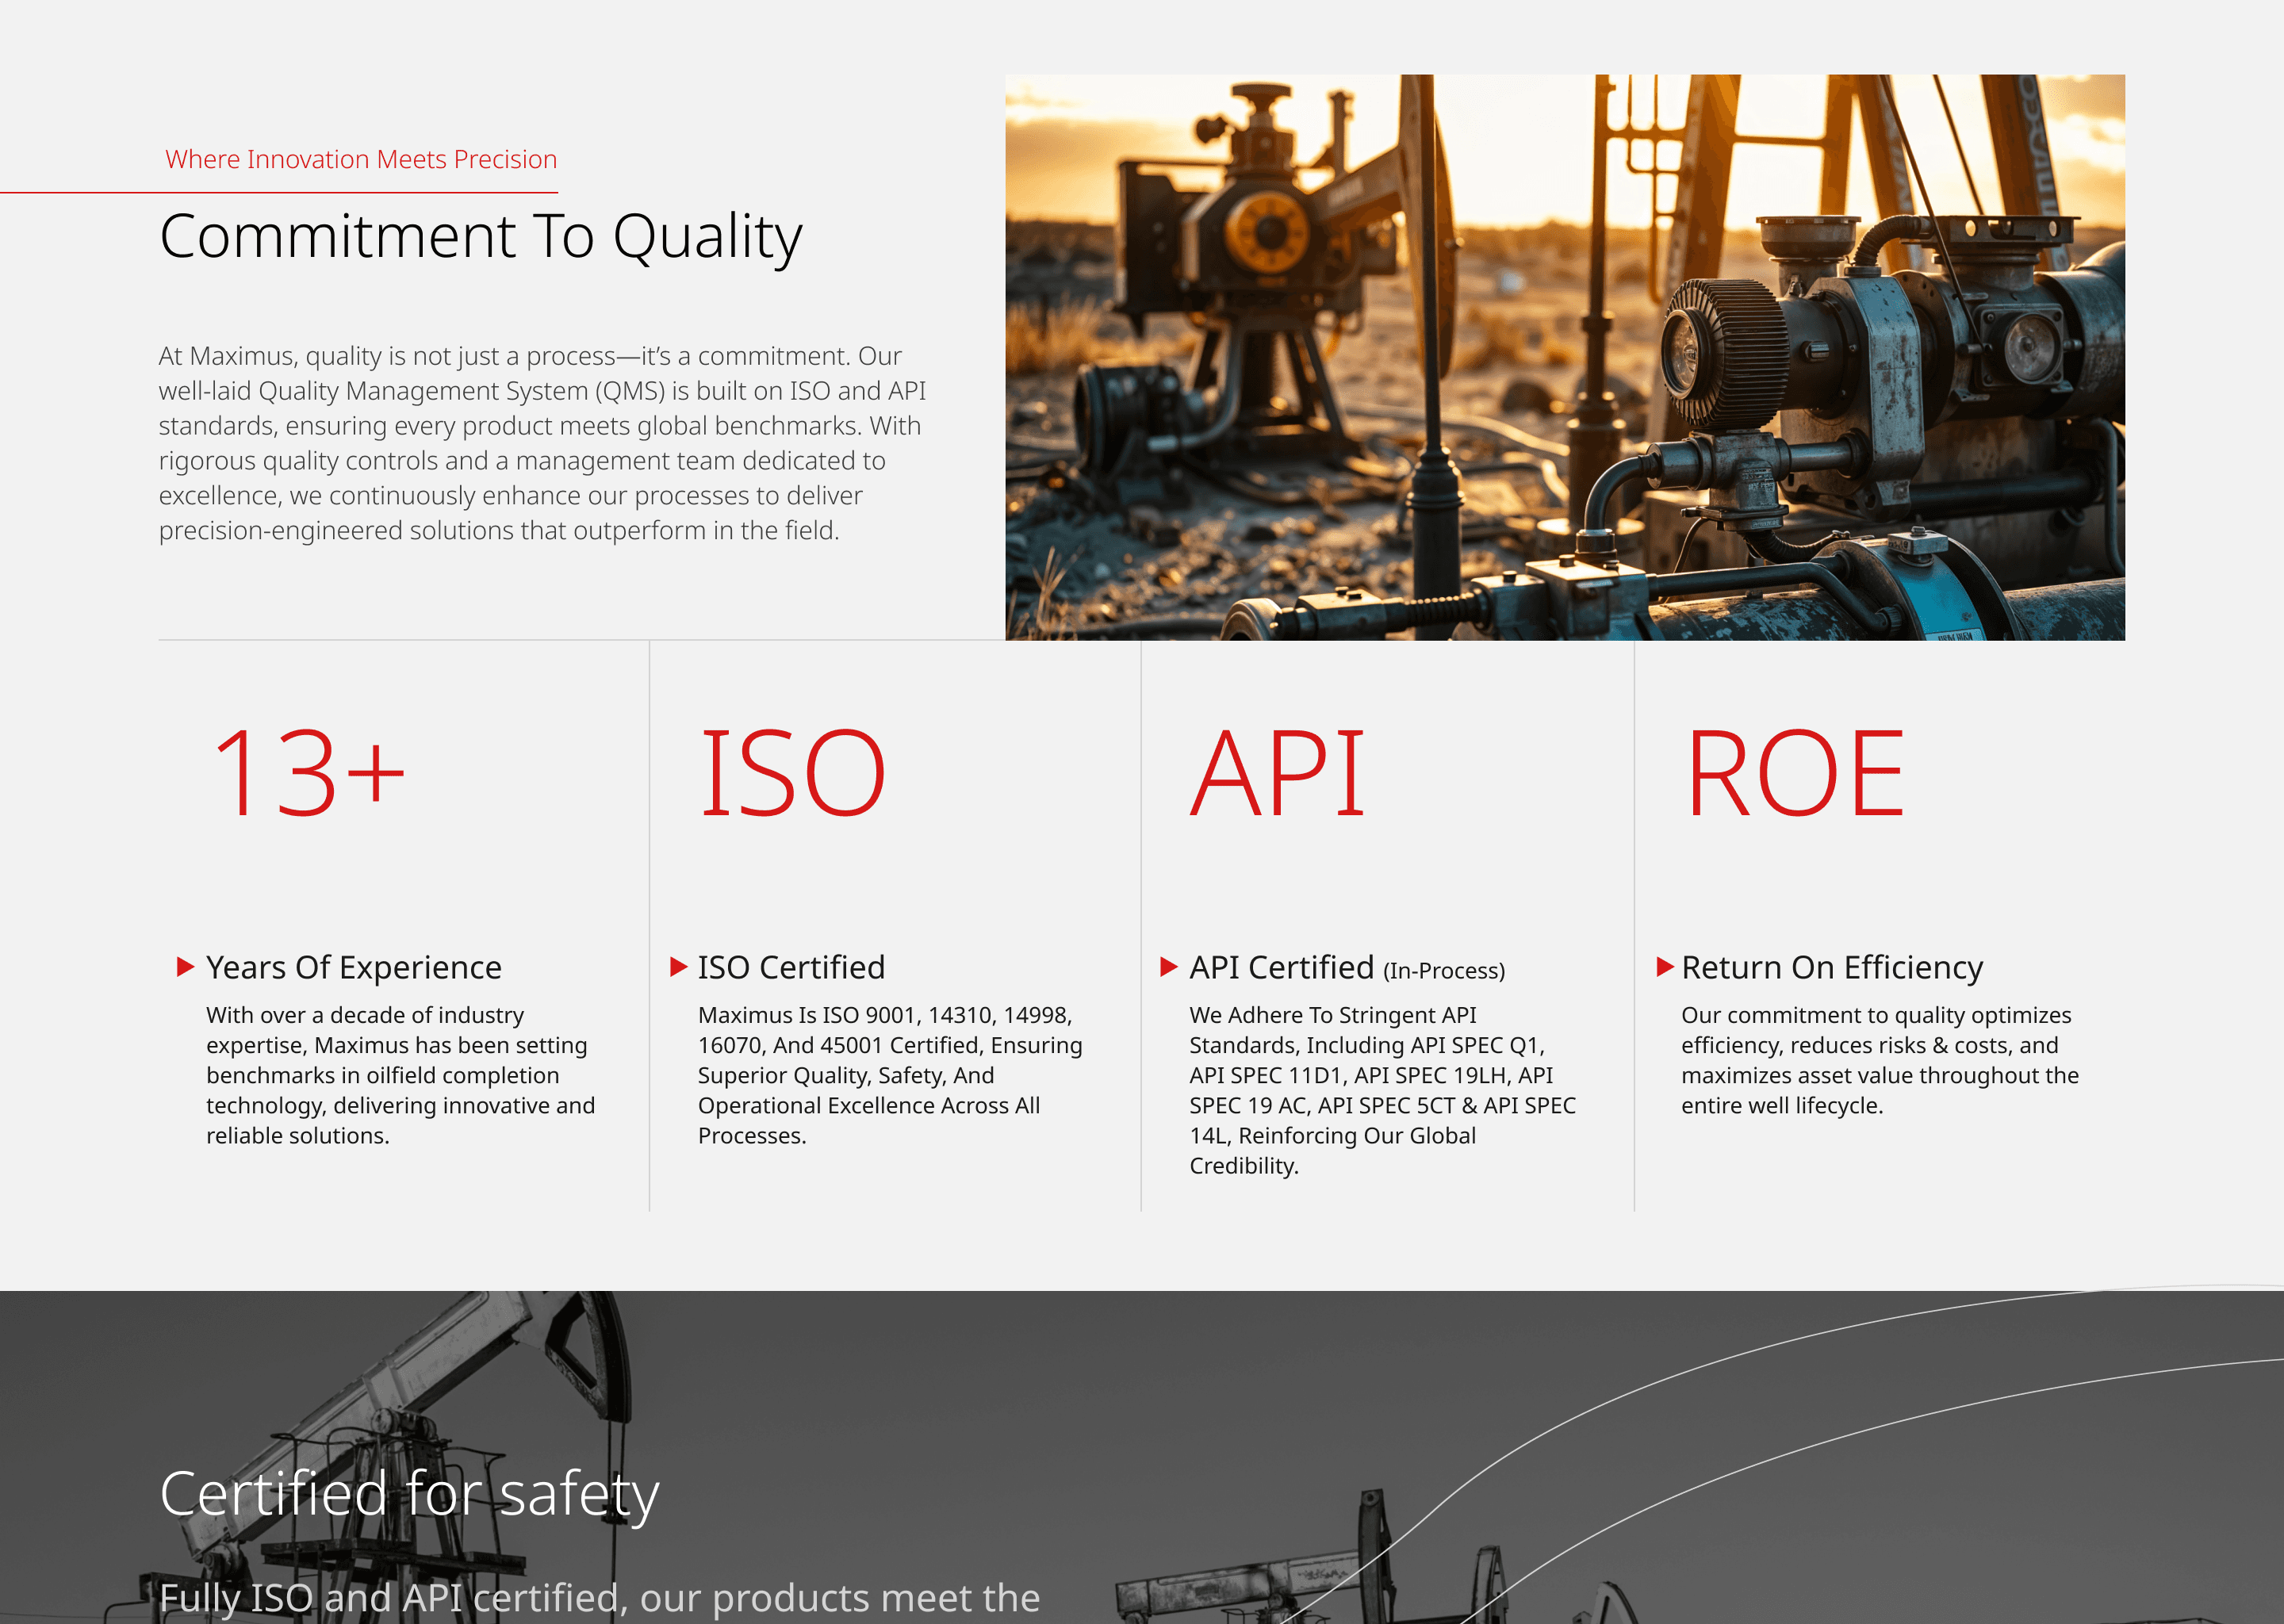Click the Maximus quality description paragraph

click(541, 443)
